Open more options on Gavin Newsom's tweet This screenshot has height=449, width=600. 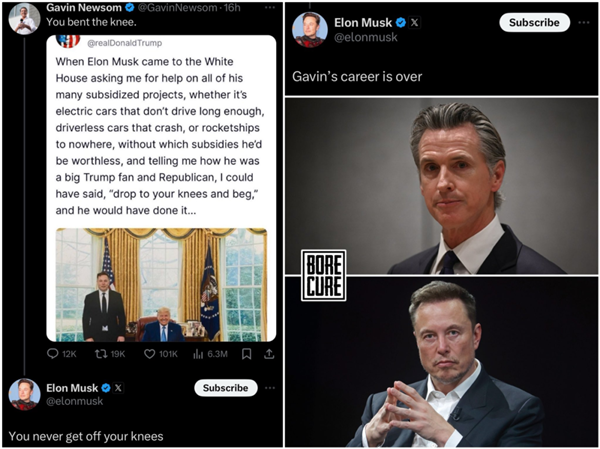point(269,8)
